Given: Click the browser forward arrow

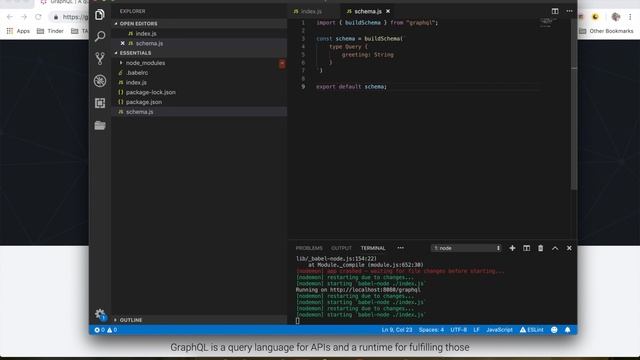Looking at the screenshot, I should pos(24,17).
